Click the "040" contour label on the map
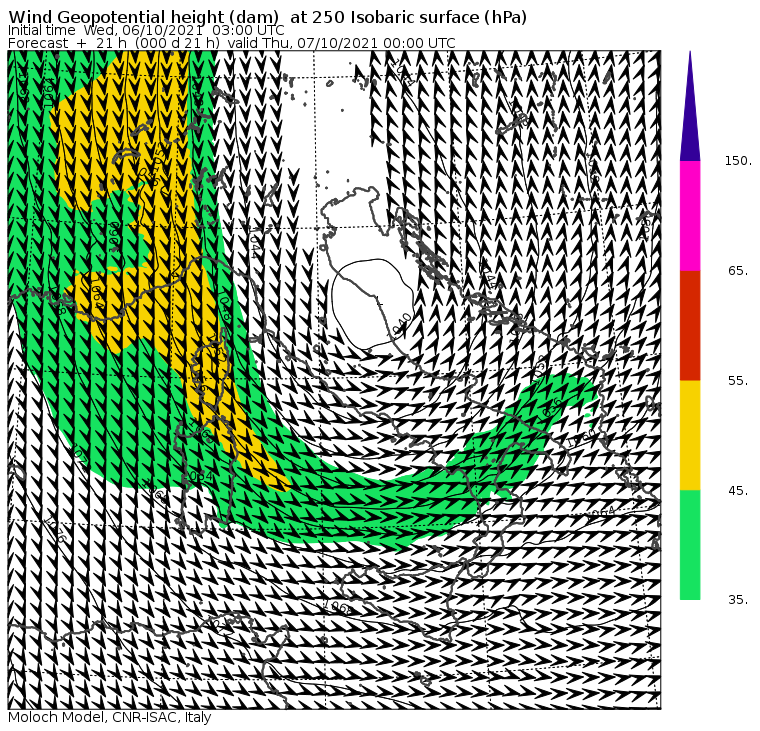760x731 pixels. [x=402, y=325]
